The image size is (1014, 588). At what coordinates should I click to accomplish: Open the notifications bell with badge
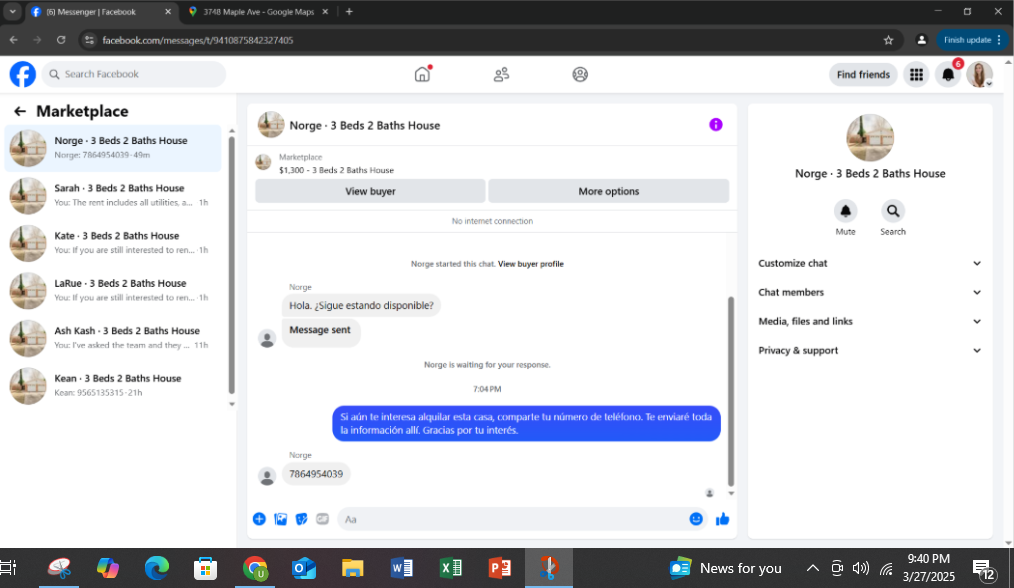click(948, 74)
